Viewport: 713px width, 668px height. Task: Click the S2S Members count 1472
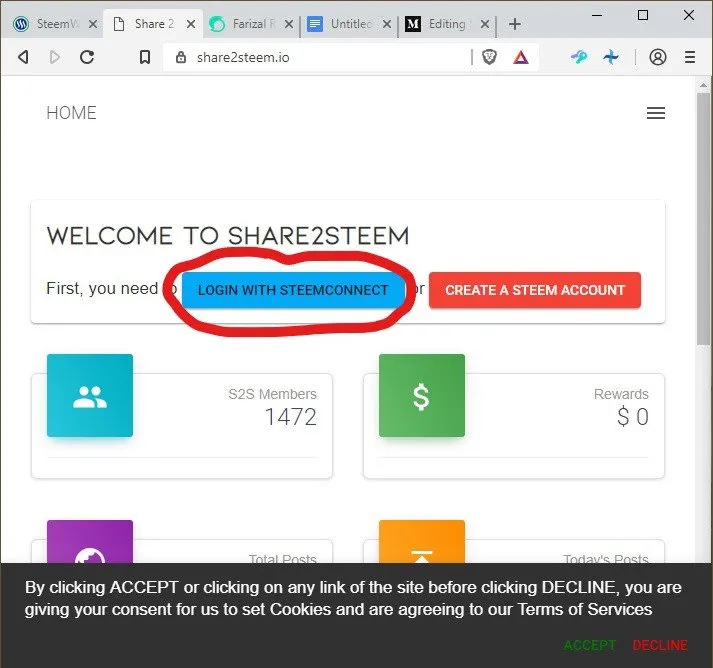tap(291, 417)
